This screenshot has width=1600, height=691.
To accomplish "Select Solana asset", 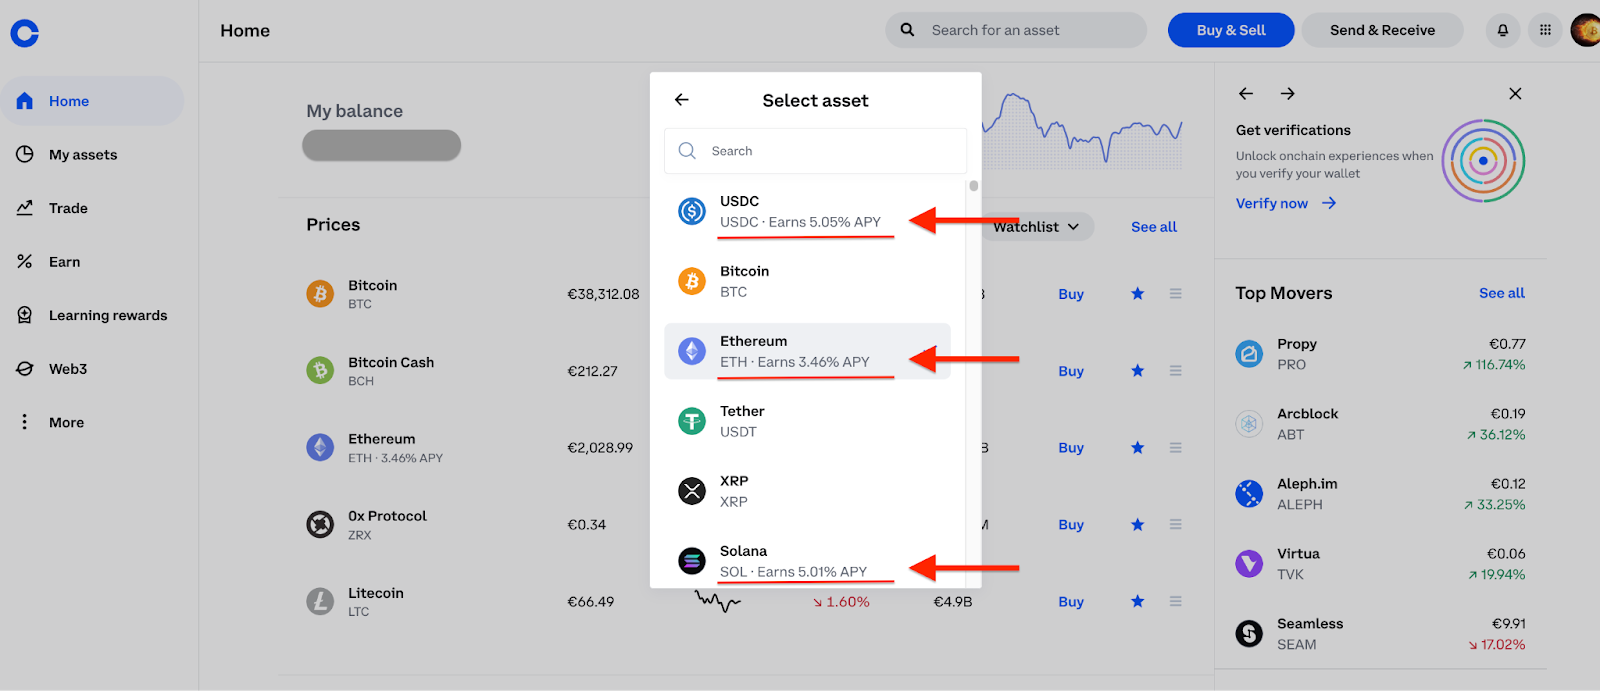I will [807, 561].
